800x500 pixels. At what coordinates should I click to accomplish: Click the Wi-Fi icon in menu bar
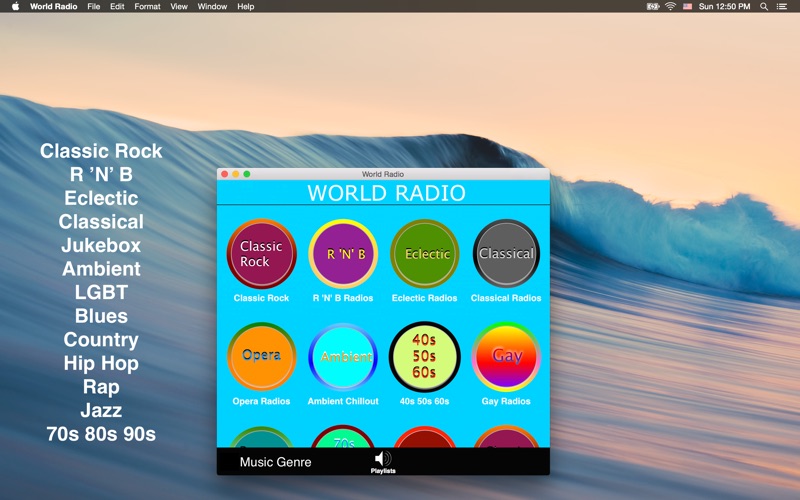coord(670,6)
